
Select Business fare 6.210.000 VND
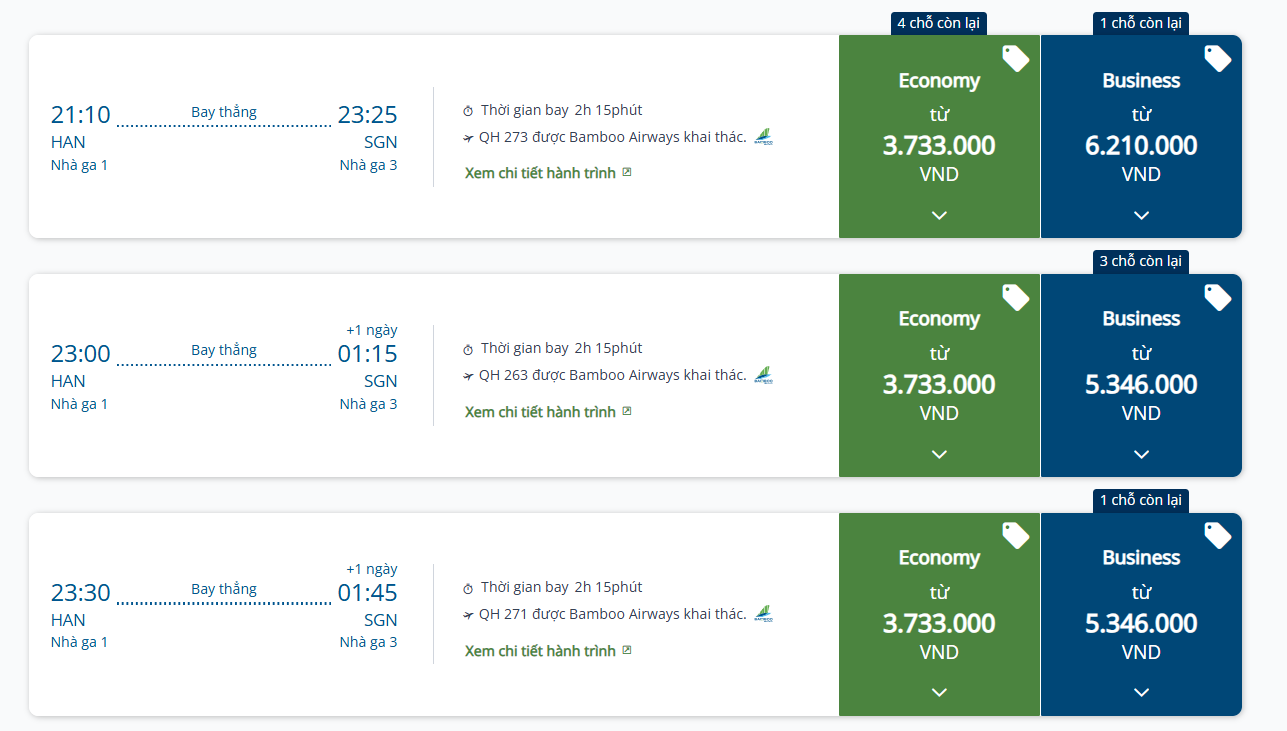point(1141,145)
